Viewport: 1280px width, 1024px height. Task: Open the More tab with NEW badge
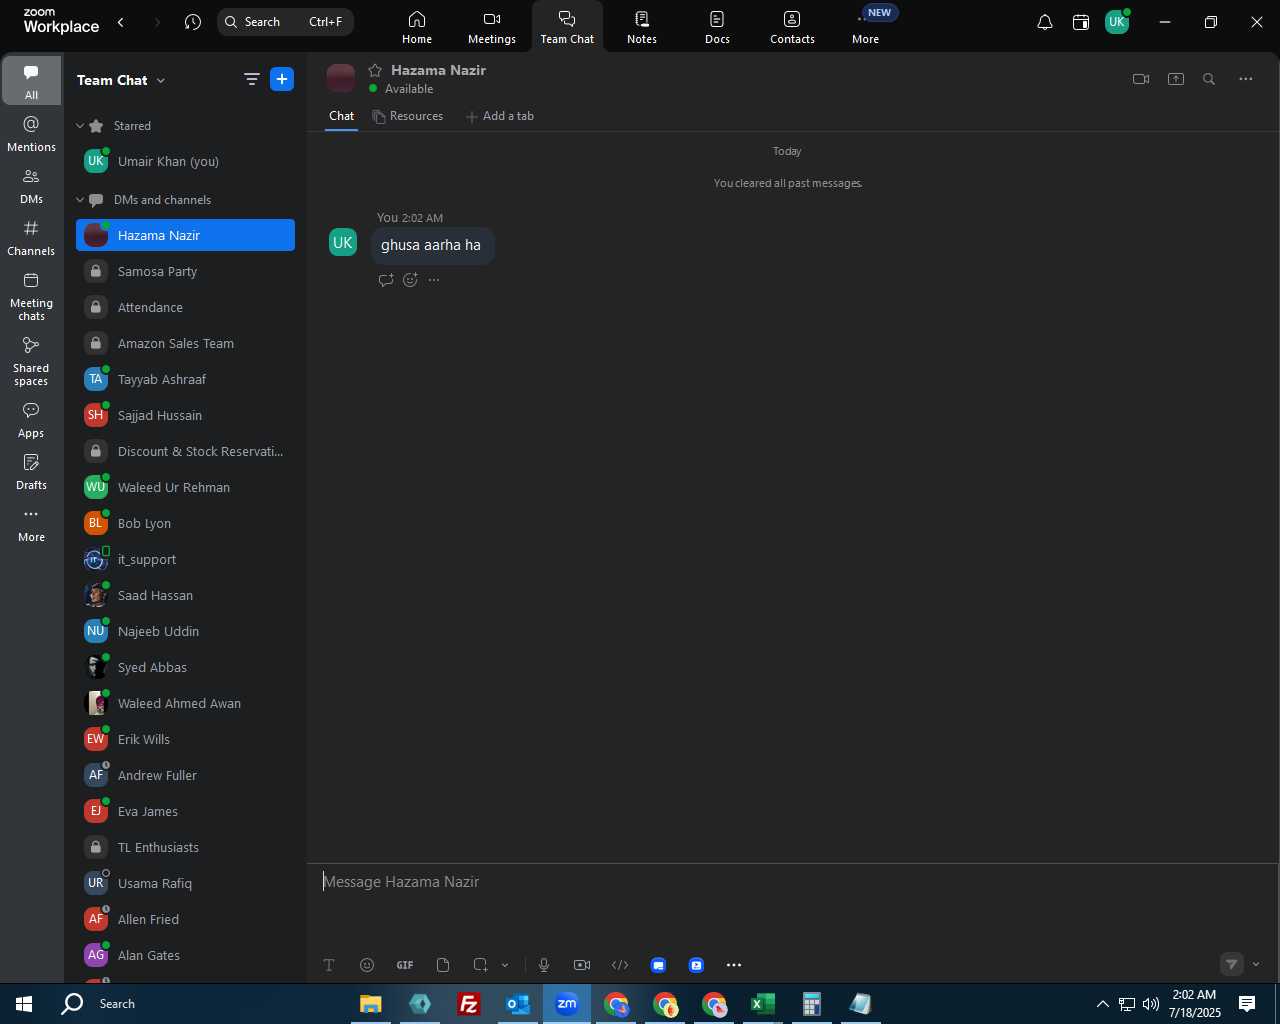pyautogui.click(x=866, y=27)
